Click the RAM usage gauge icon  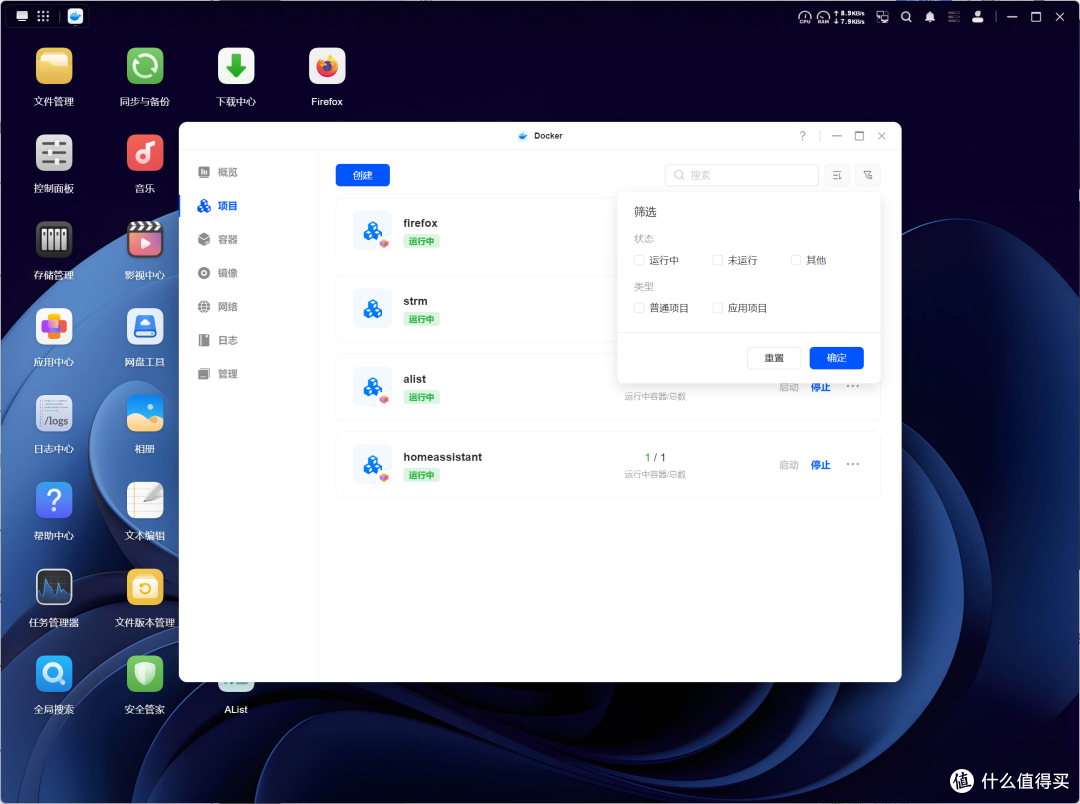pos(823,17)
